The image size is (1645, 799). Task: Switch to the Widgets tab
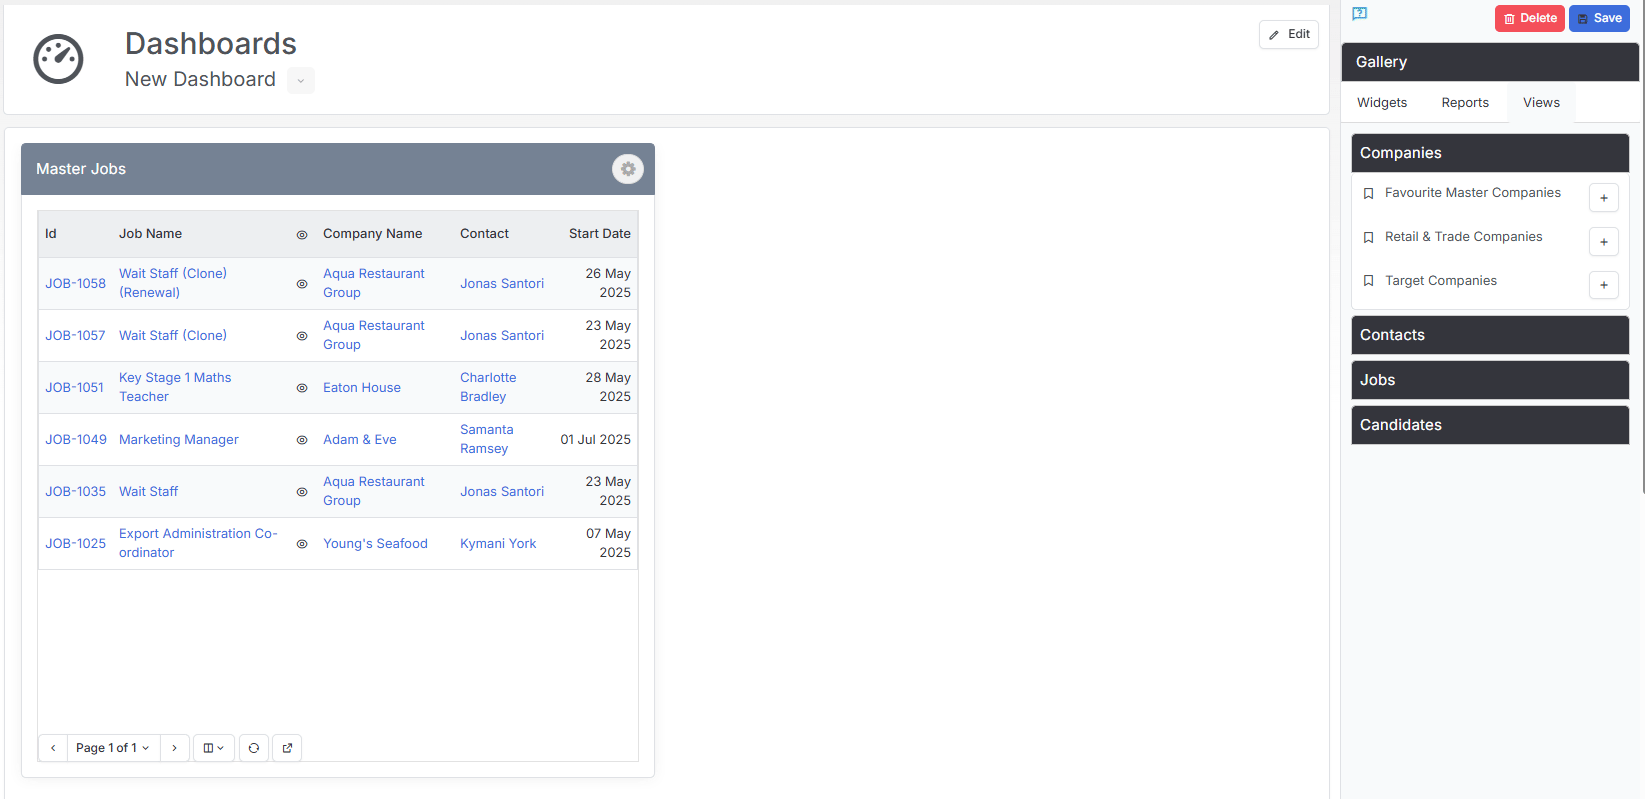[1382, 103]
